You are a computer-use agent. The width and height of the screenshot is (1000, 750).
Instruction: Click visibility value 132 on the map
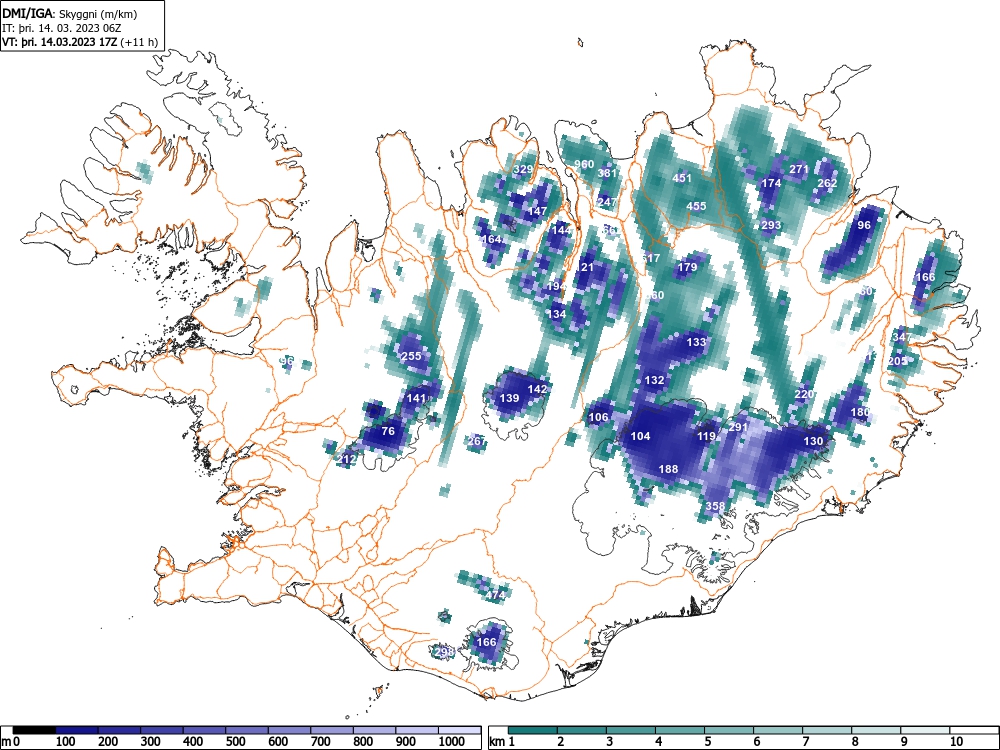pos(654,379)
